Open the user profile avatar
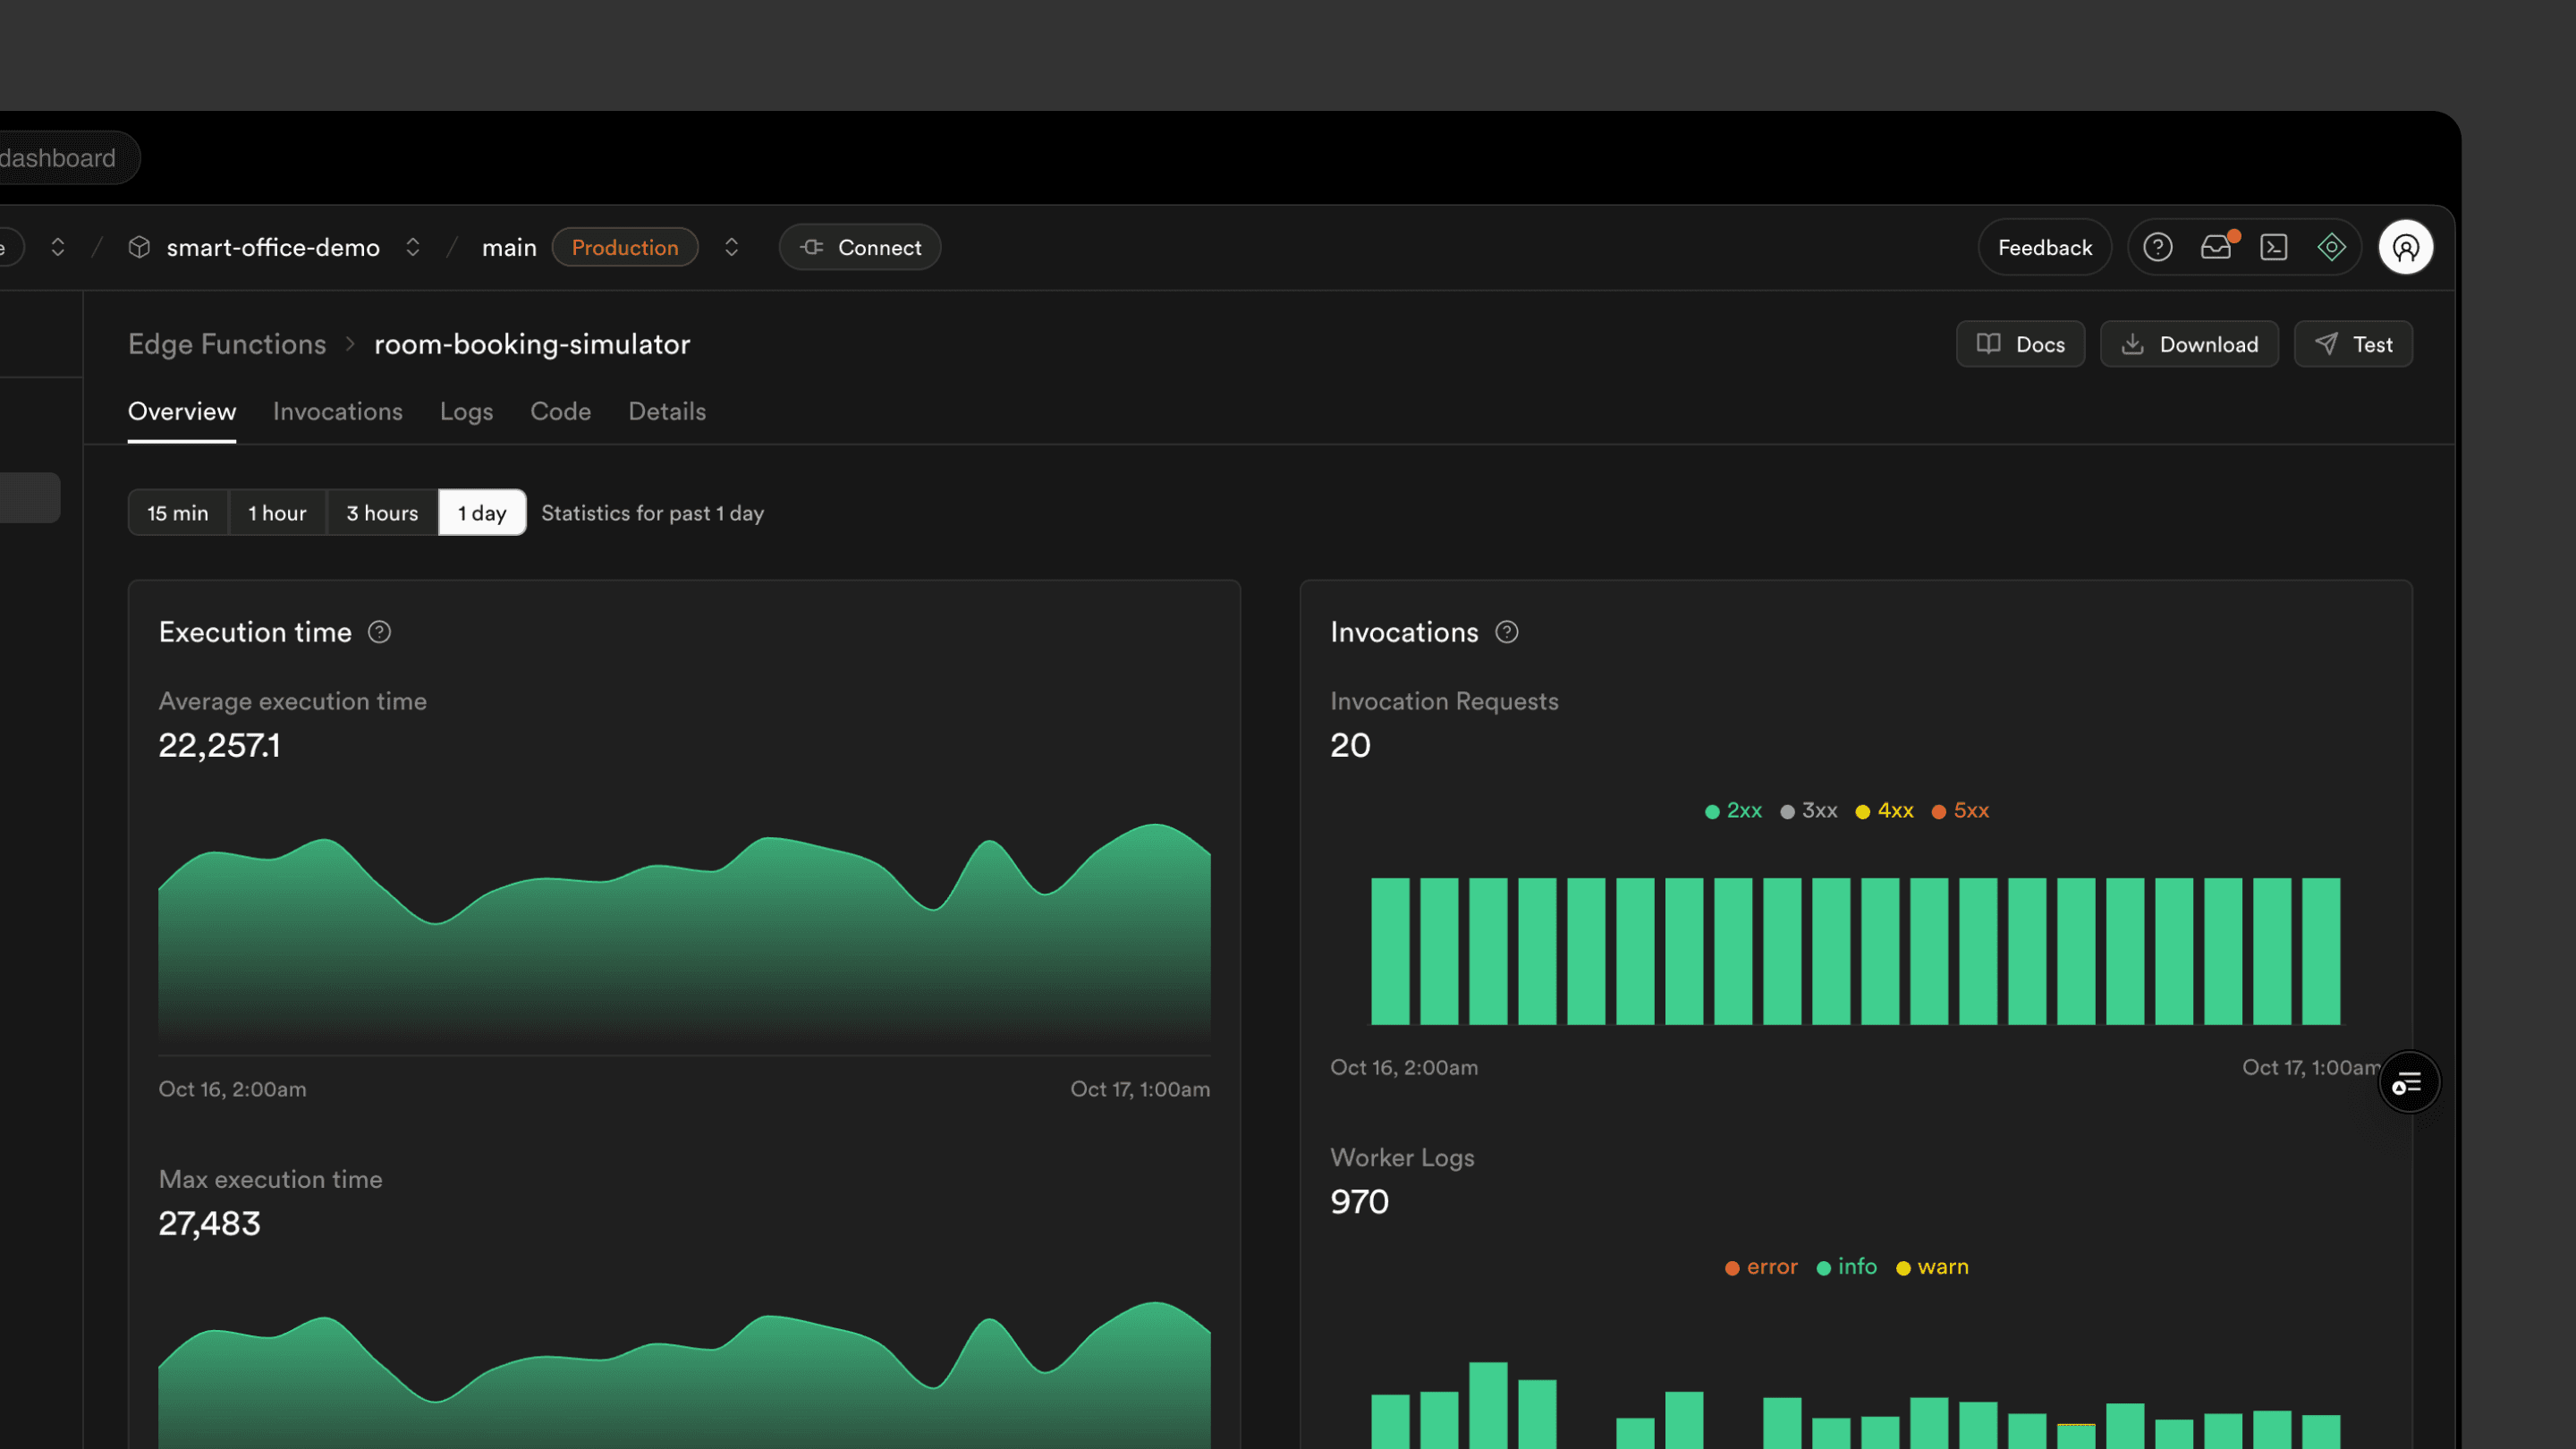Screen dimensions: 2576x1449 point(2405,247)
